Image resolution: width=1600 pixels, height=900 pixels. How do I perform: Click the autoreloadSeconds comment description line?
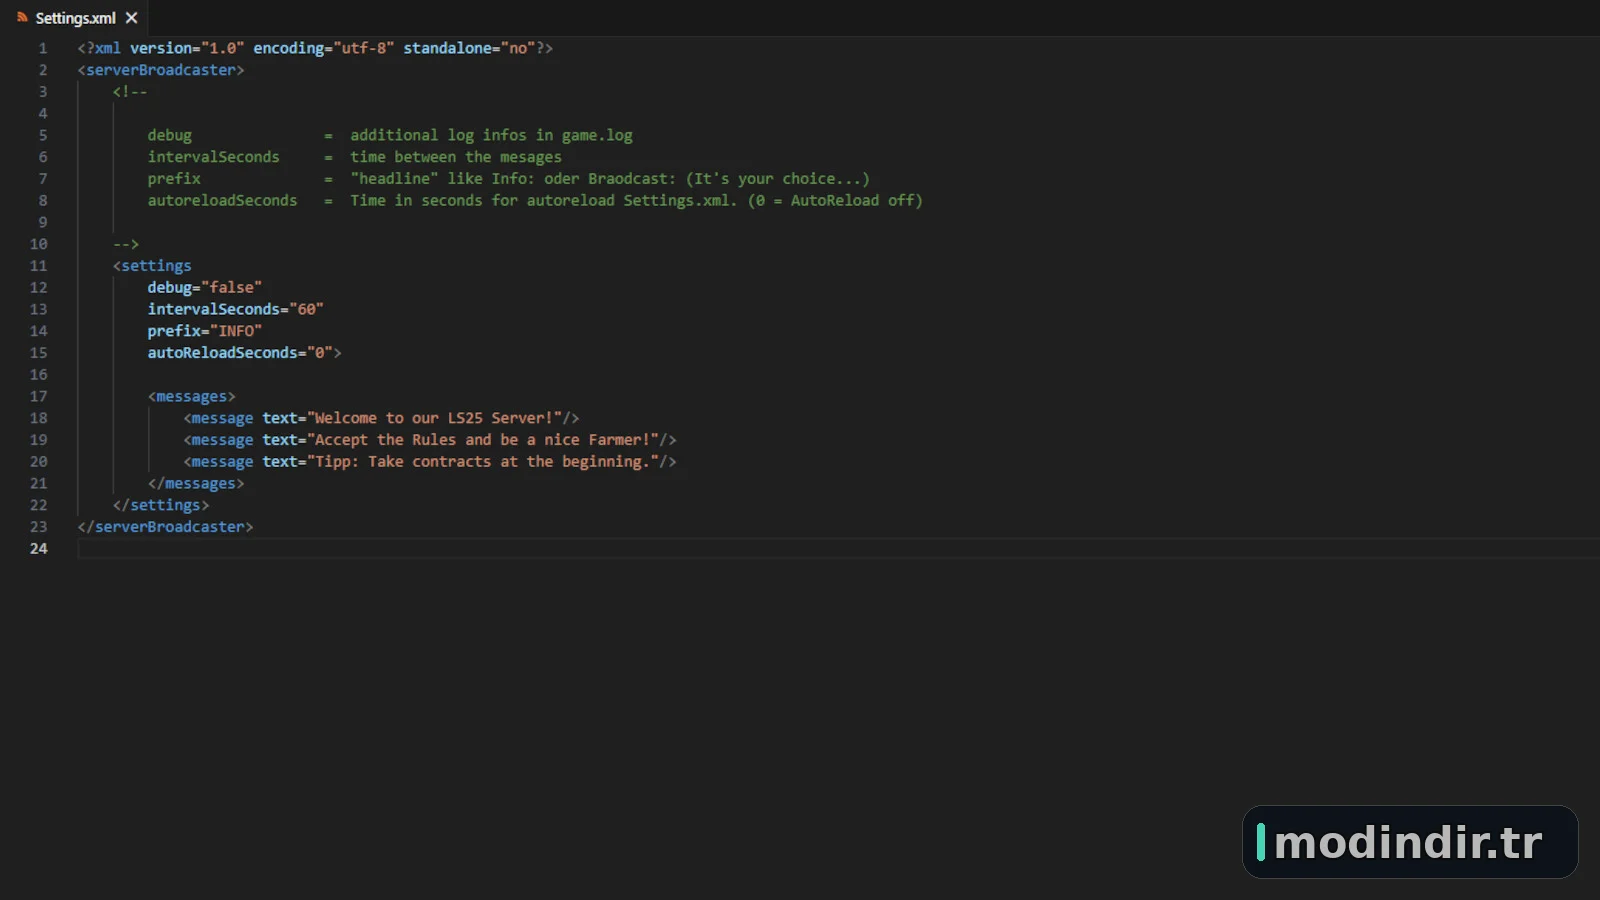click(x=535, y=201)
